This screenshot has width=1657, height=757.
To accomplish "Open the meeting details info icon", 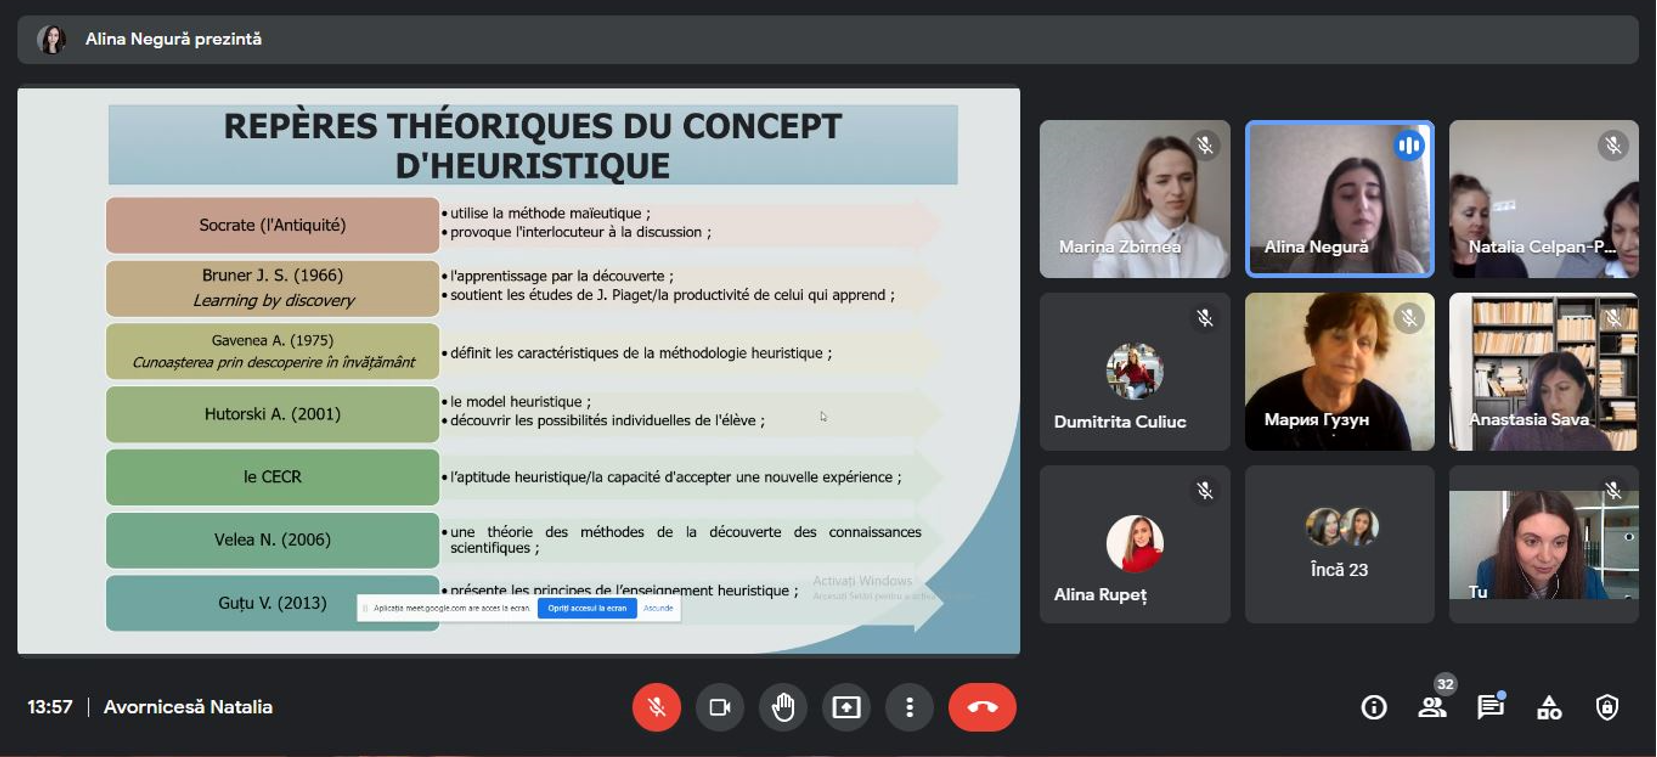I will tap(1374, 708).
